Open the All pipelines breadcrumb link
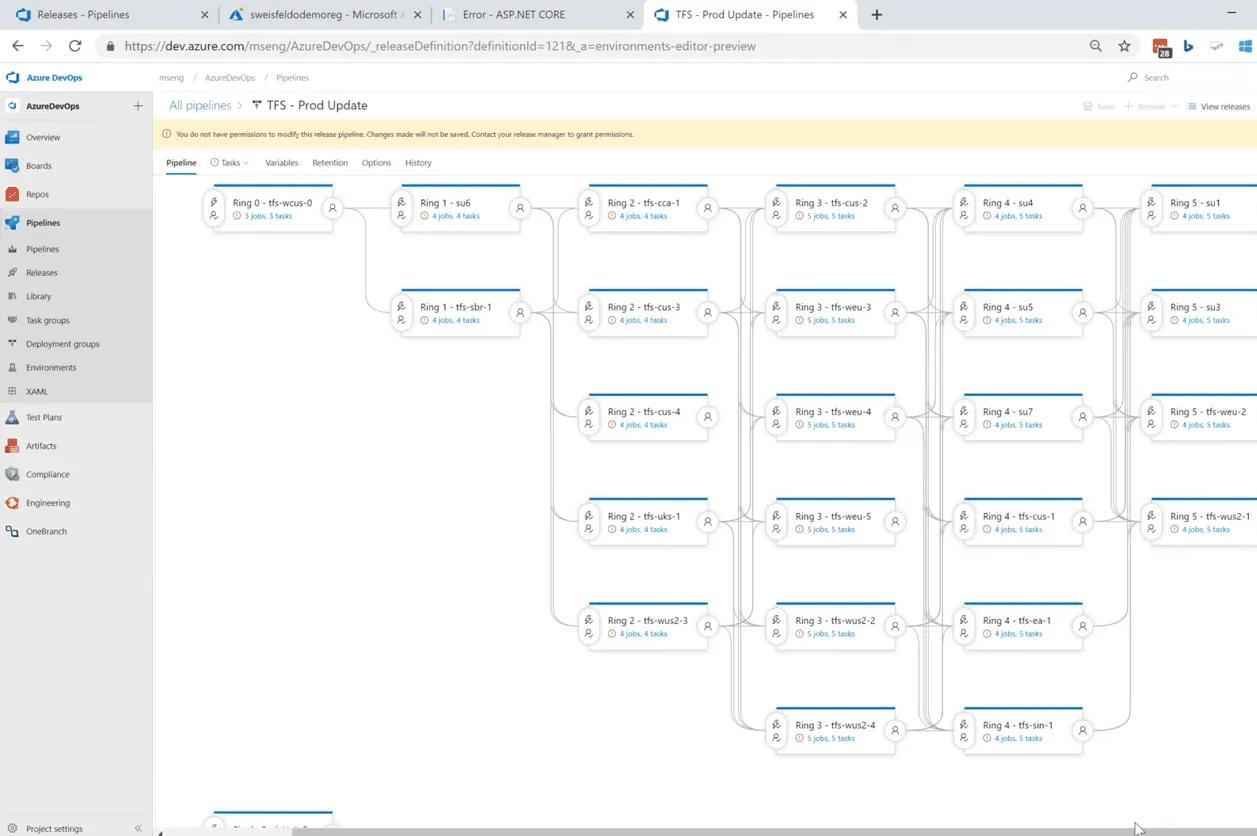 199,104
